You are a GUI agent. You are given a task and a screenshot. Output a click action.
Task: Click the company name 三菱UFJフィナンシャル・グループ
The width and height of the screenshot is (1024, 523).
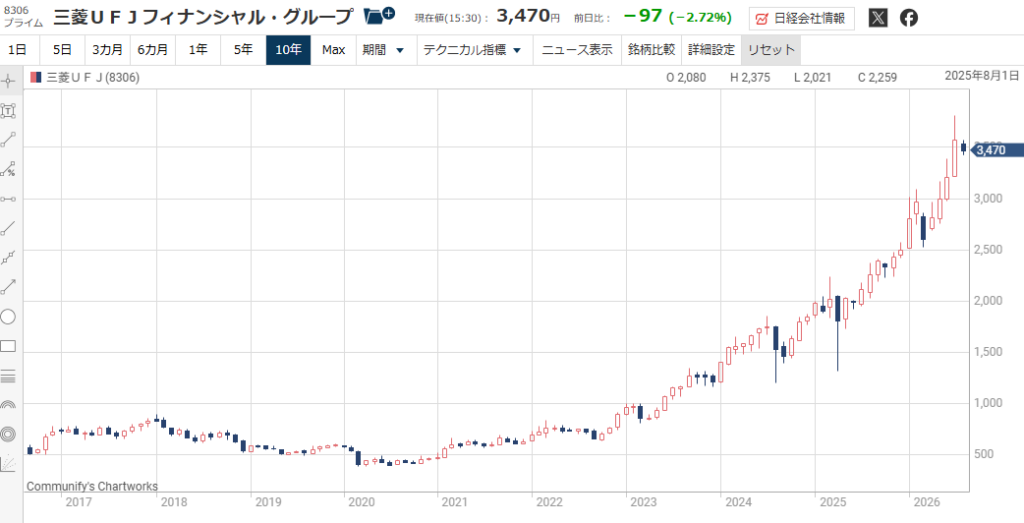[204, 17]
